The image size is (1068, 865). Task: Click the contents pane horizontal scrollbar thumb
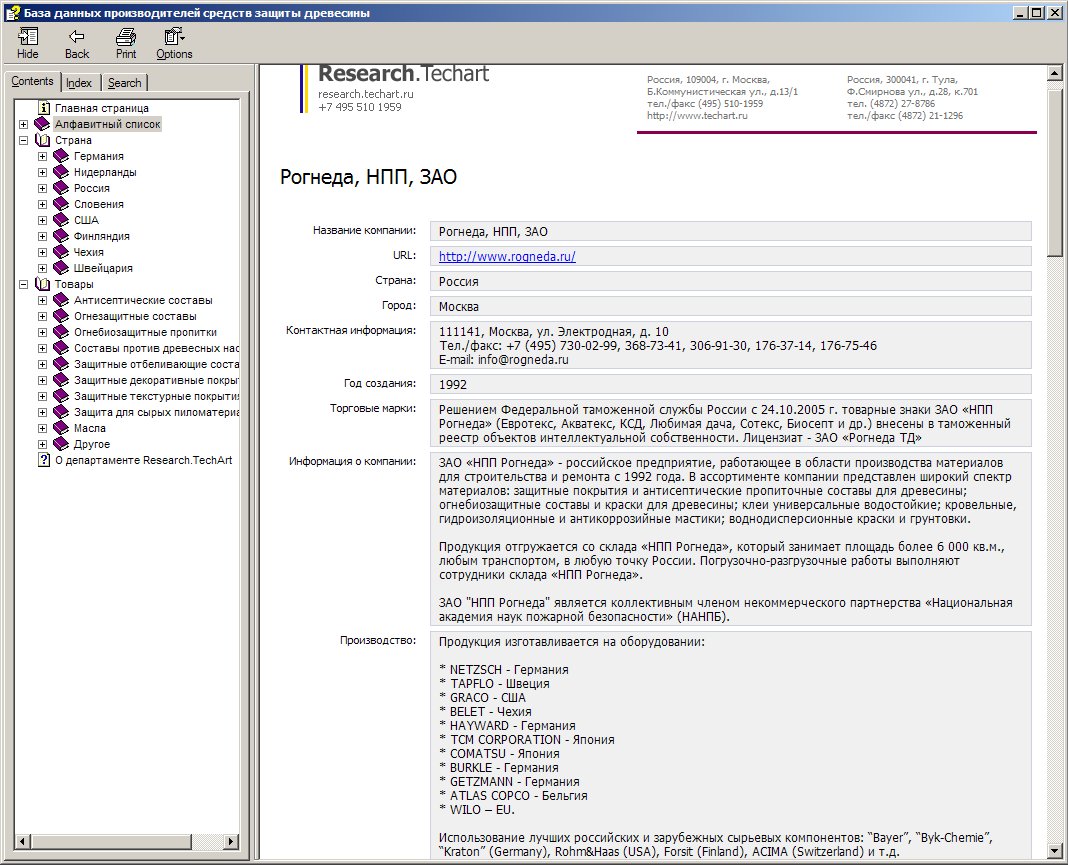112,841
